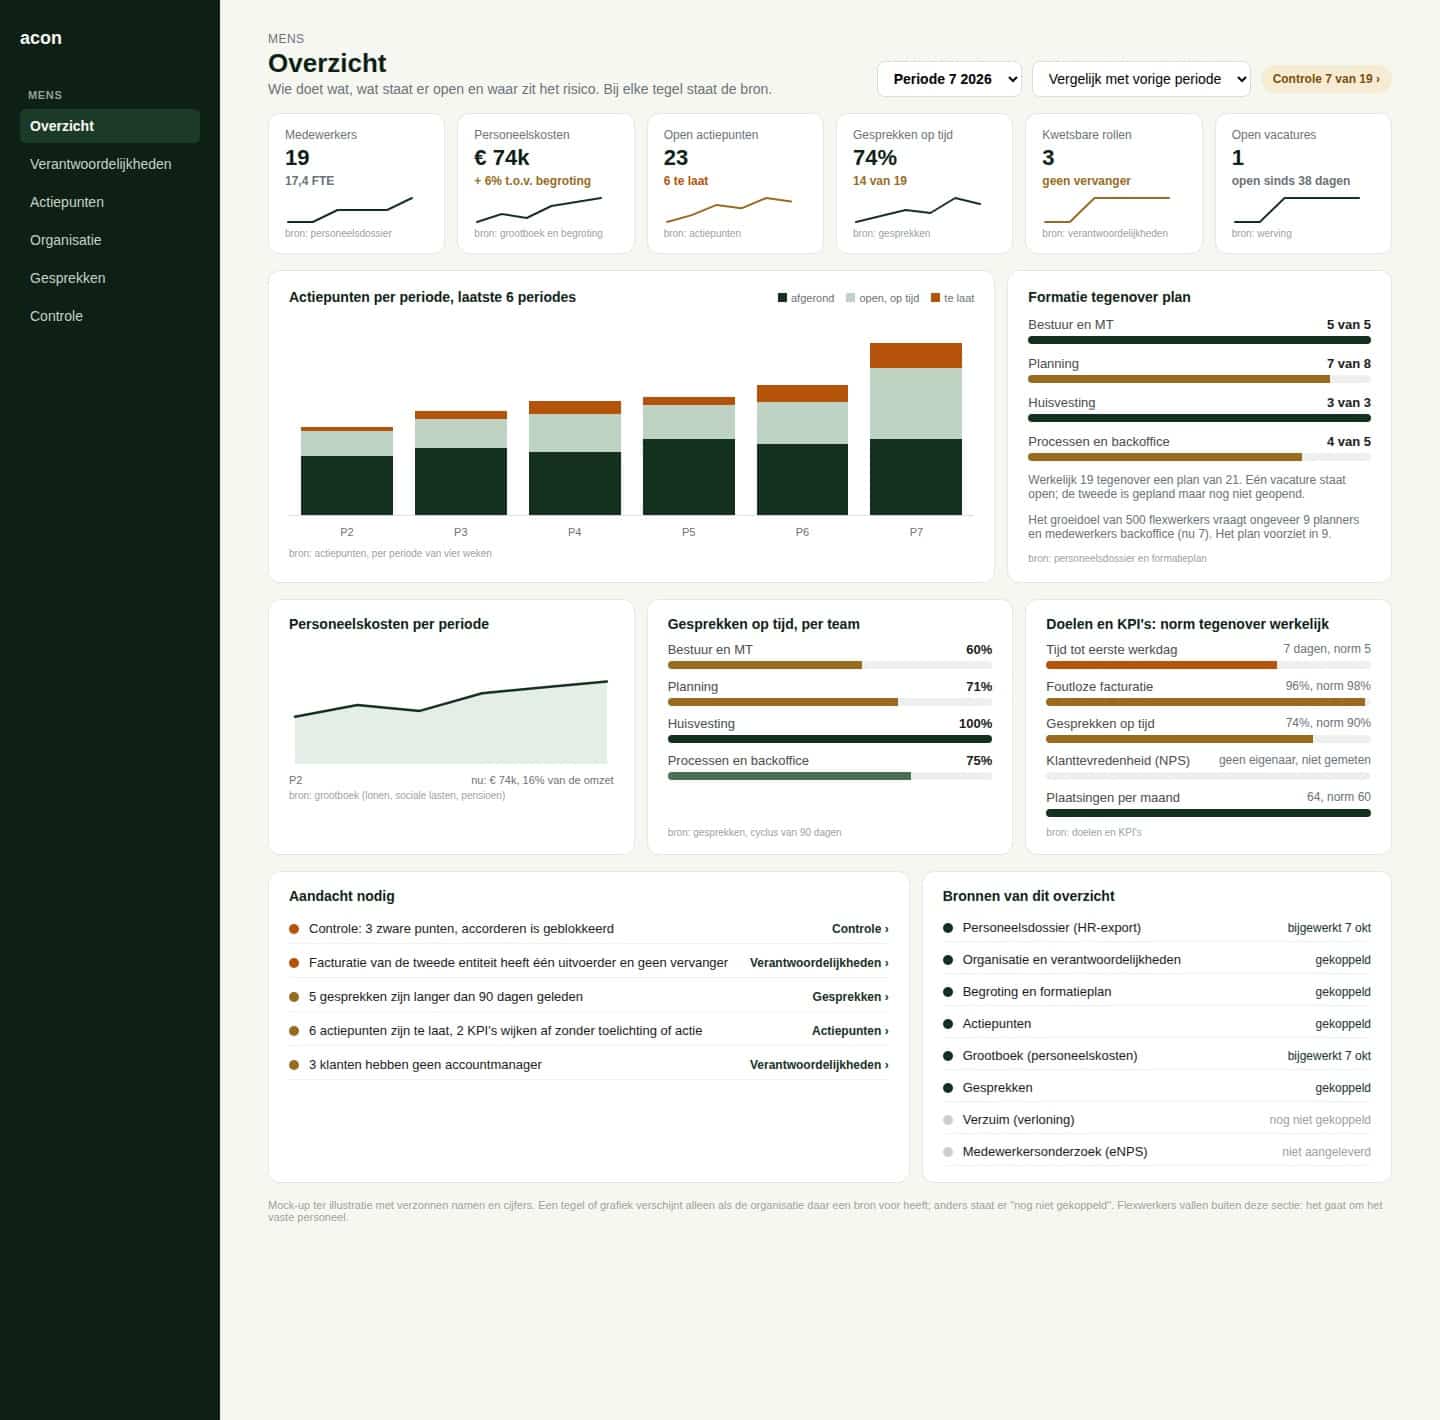Image resolution: width=1440 pixels, height=1420 pixels.
Task: Click 'geen eigenaar, niet gemeten' text
Action: click(x=1295, y=760)
